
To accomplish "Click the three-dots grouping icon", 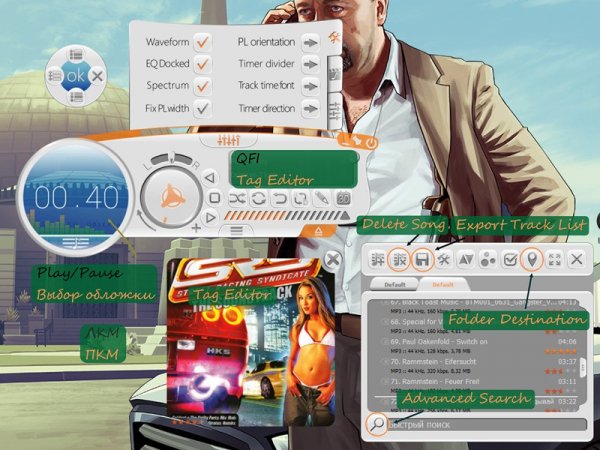I will click(488, 260).
